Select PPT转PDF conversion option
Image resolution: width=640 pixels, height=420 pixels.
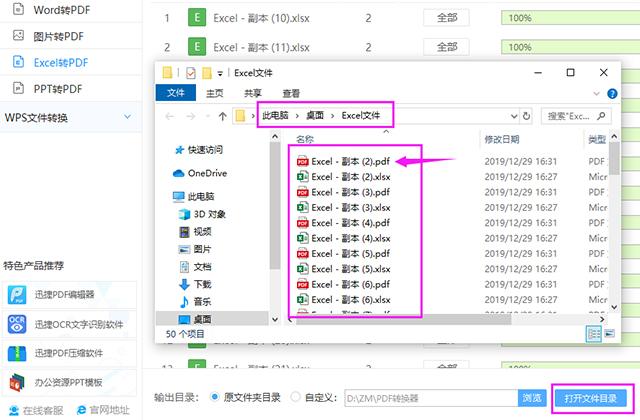58,89
